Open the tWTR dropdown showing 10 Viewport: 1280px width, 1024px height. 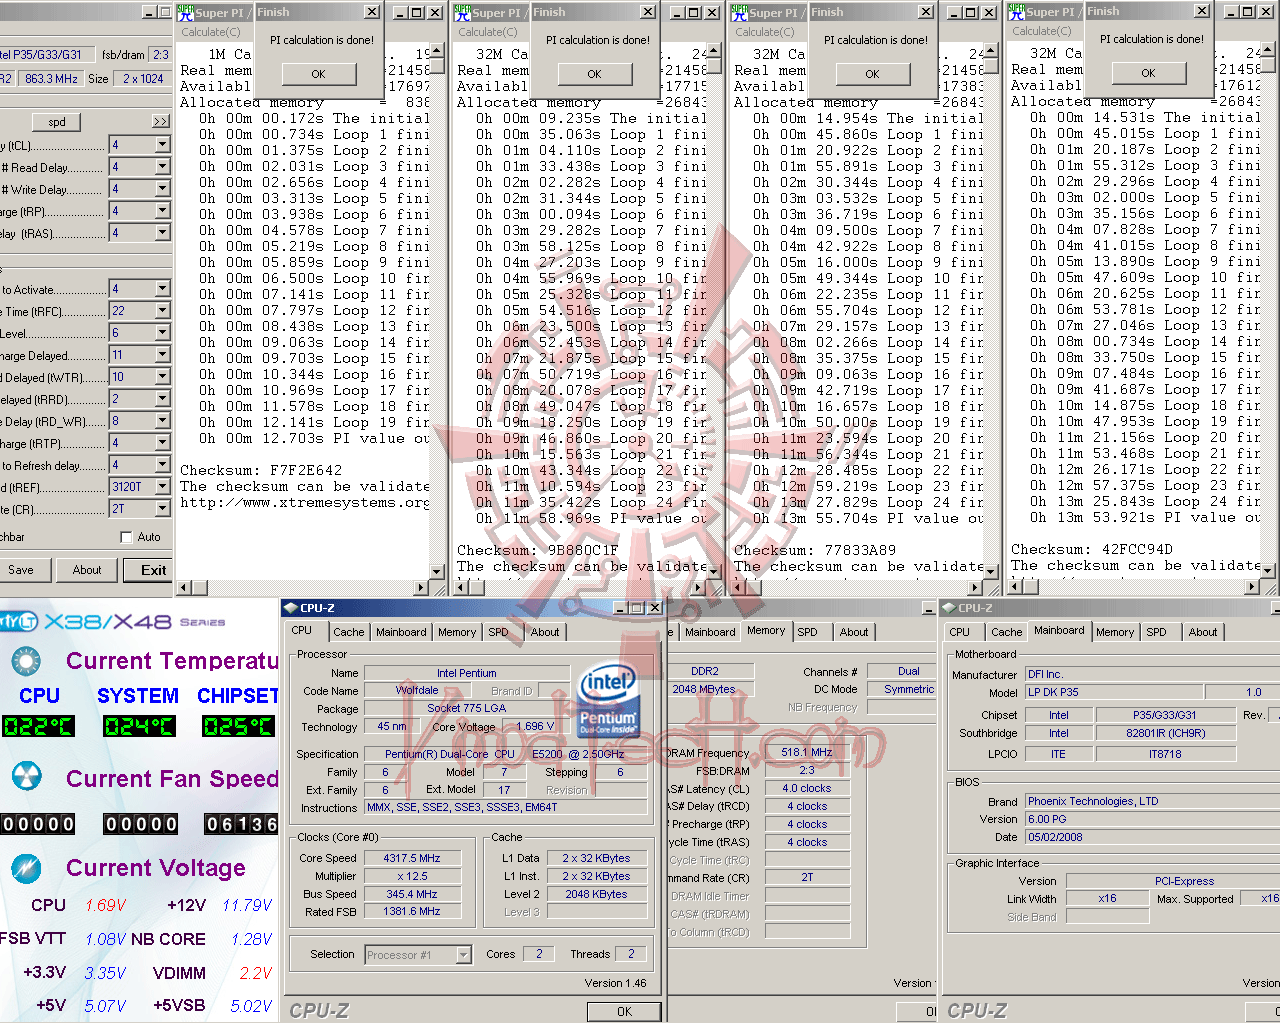coord(162,377)
